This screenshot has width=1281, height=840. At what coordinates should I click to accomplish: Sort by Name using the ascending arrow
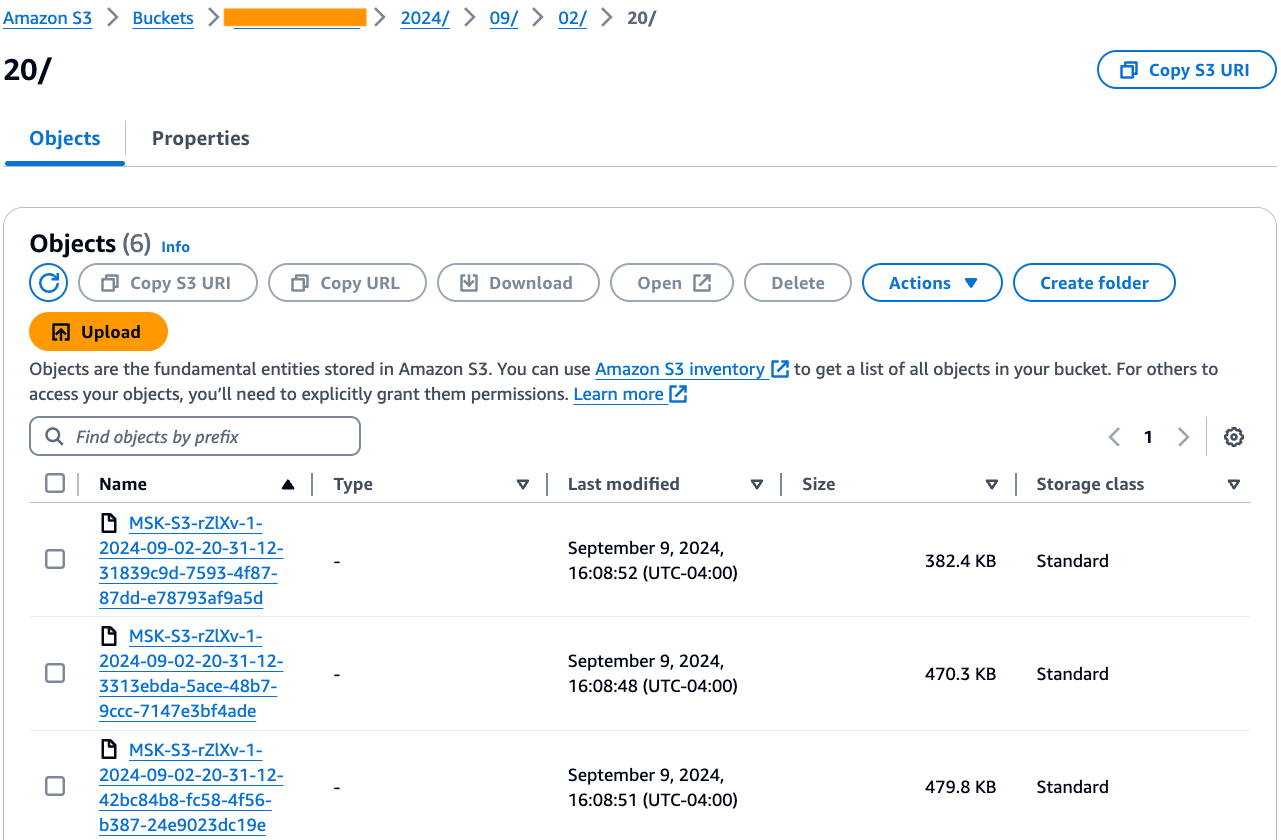(288, 484)
